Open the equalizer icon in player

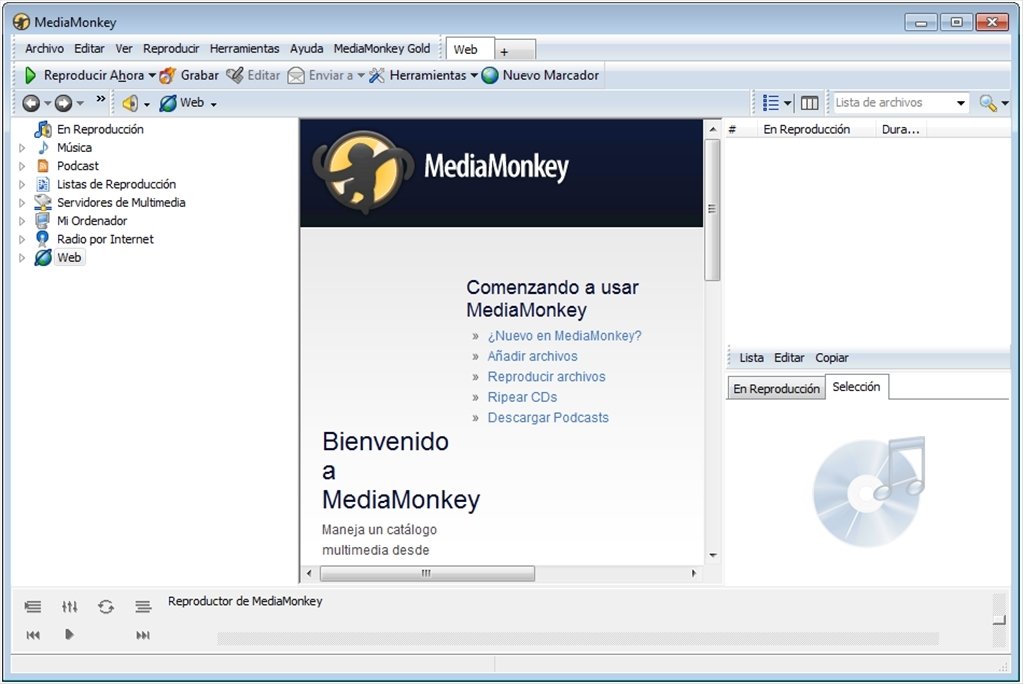coord(70,607)
